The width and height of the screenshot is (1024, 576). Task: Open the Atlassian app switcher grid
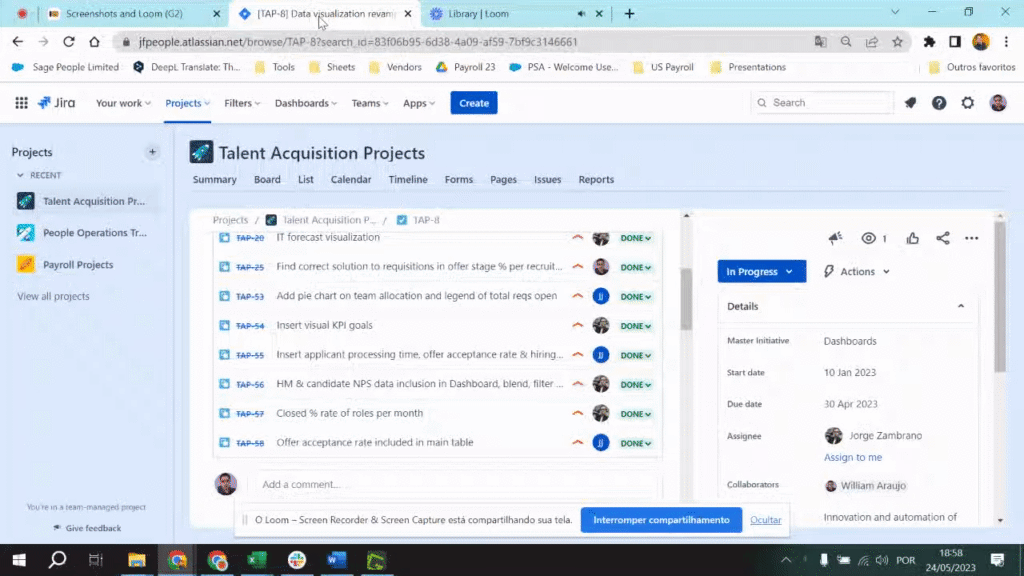pyautogui.click(x=21, y=103)
